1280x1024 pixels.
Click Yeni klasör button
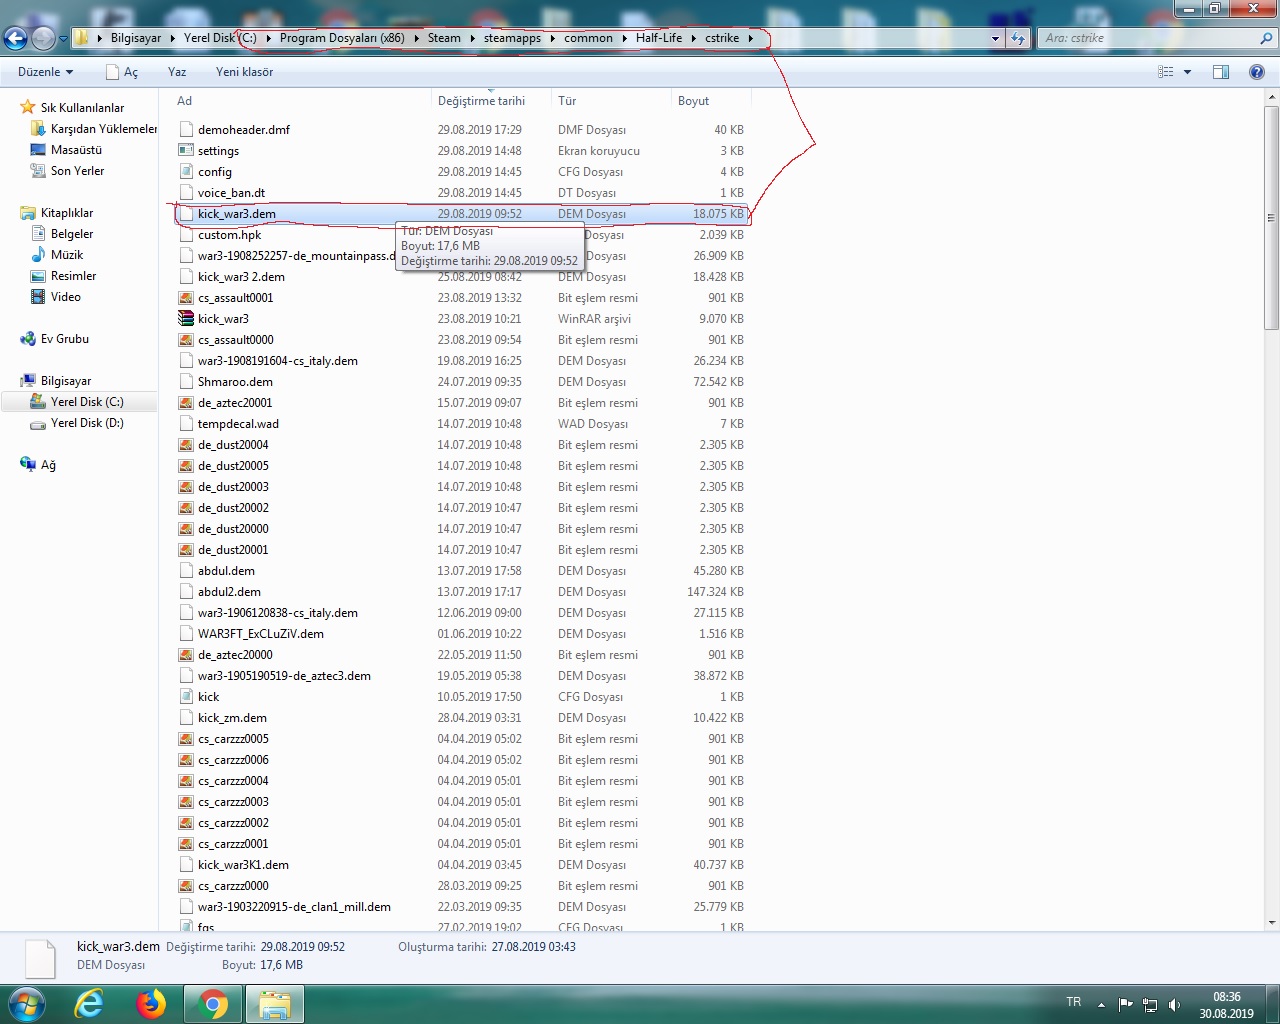click(x=244, y=72)
